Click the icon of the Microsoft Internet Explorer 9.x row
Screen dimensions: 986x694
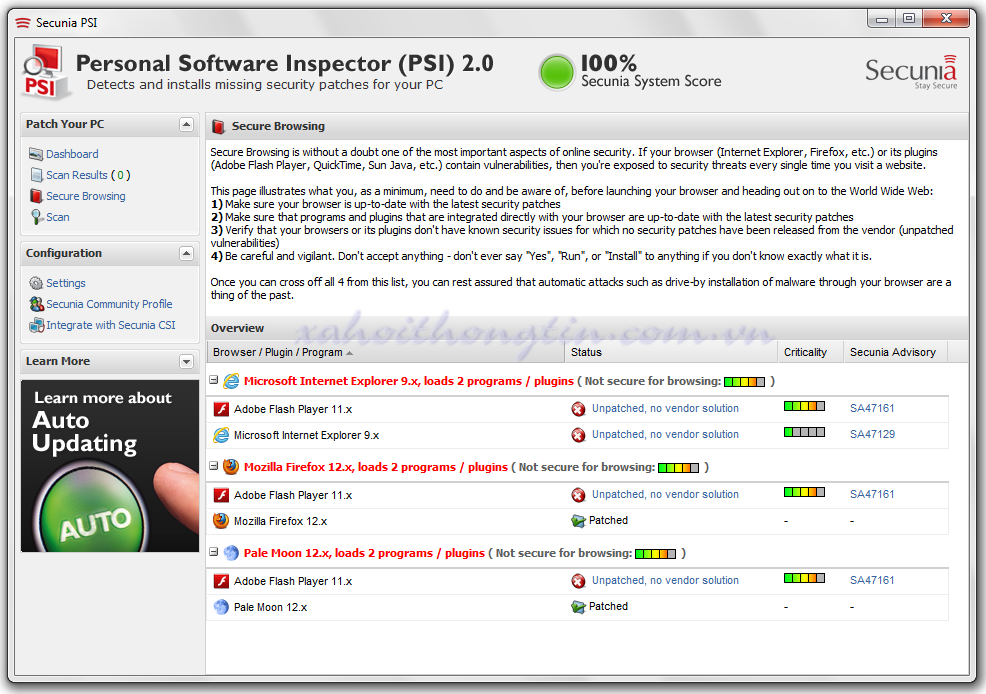(221, 435)
